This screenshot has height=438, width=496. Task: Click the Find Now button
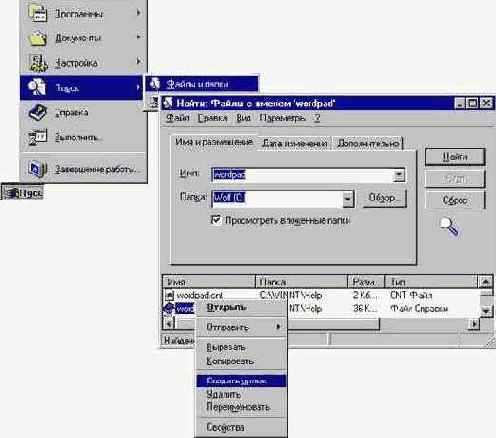click(455, 157)
